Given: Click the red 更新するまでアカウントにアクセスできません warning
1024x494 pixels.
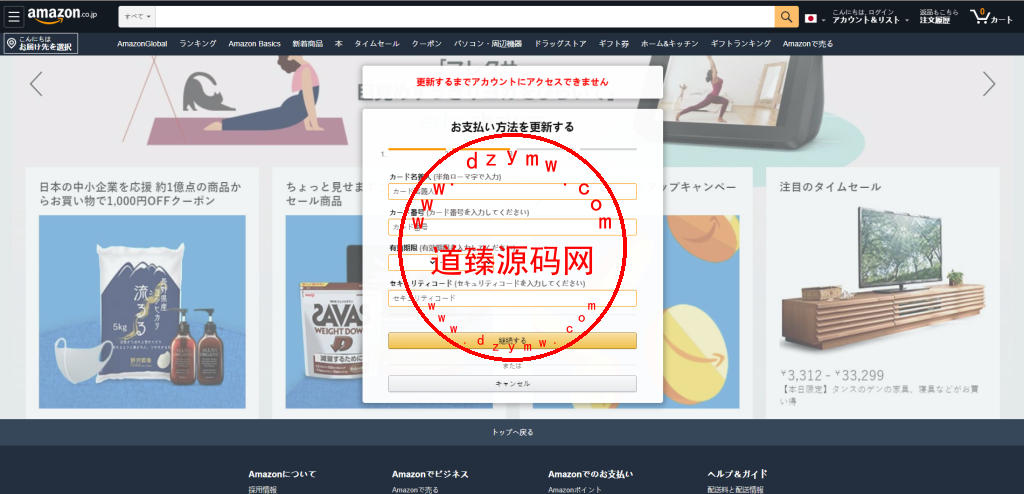Looking at the screenshot, I should [512, 82].
